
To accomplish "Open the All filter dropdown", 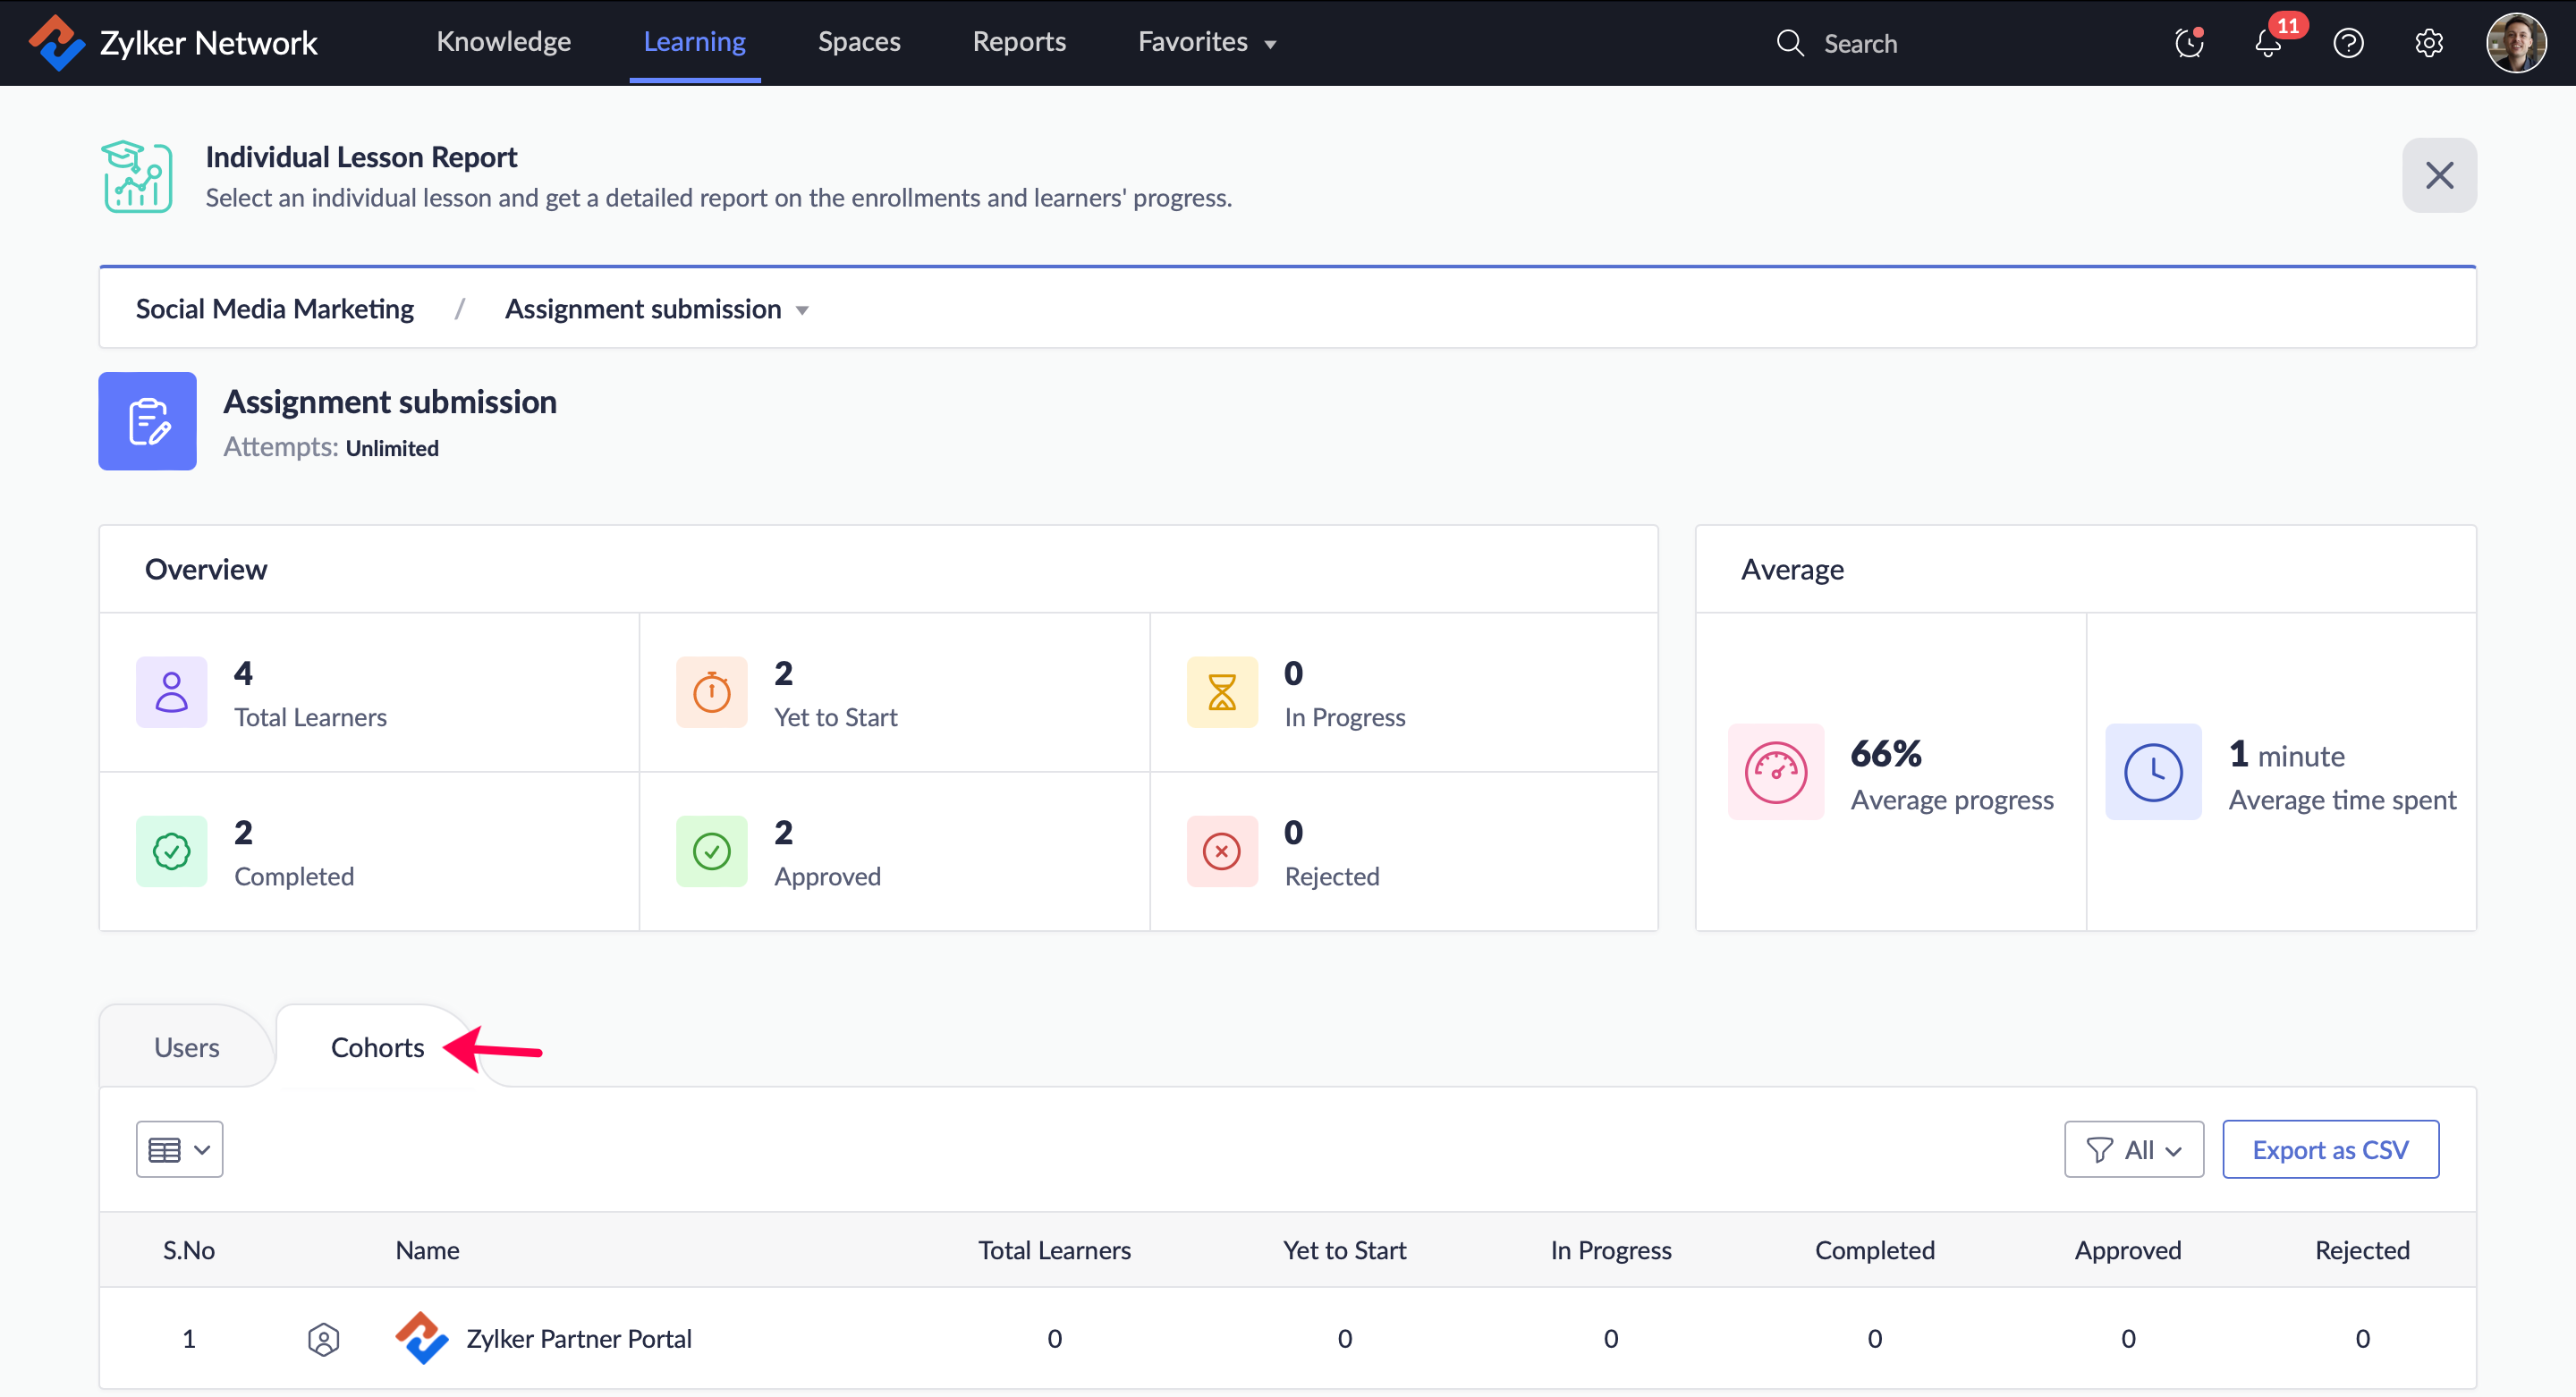I will 2133,1149.
